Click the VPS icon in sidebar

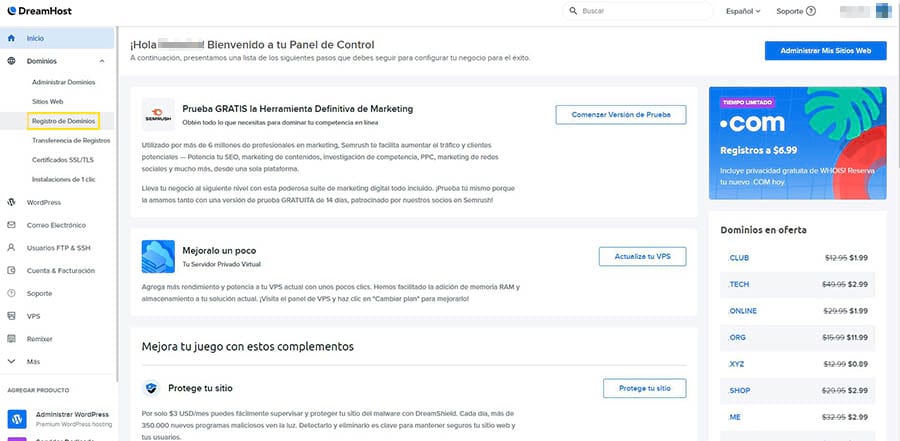[11, 316]
